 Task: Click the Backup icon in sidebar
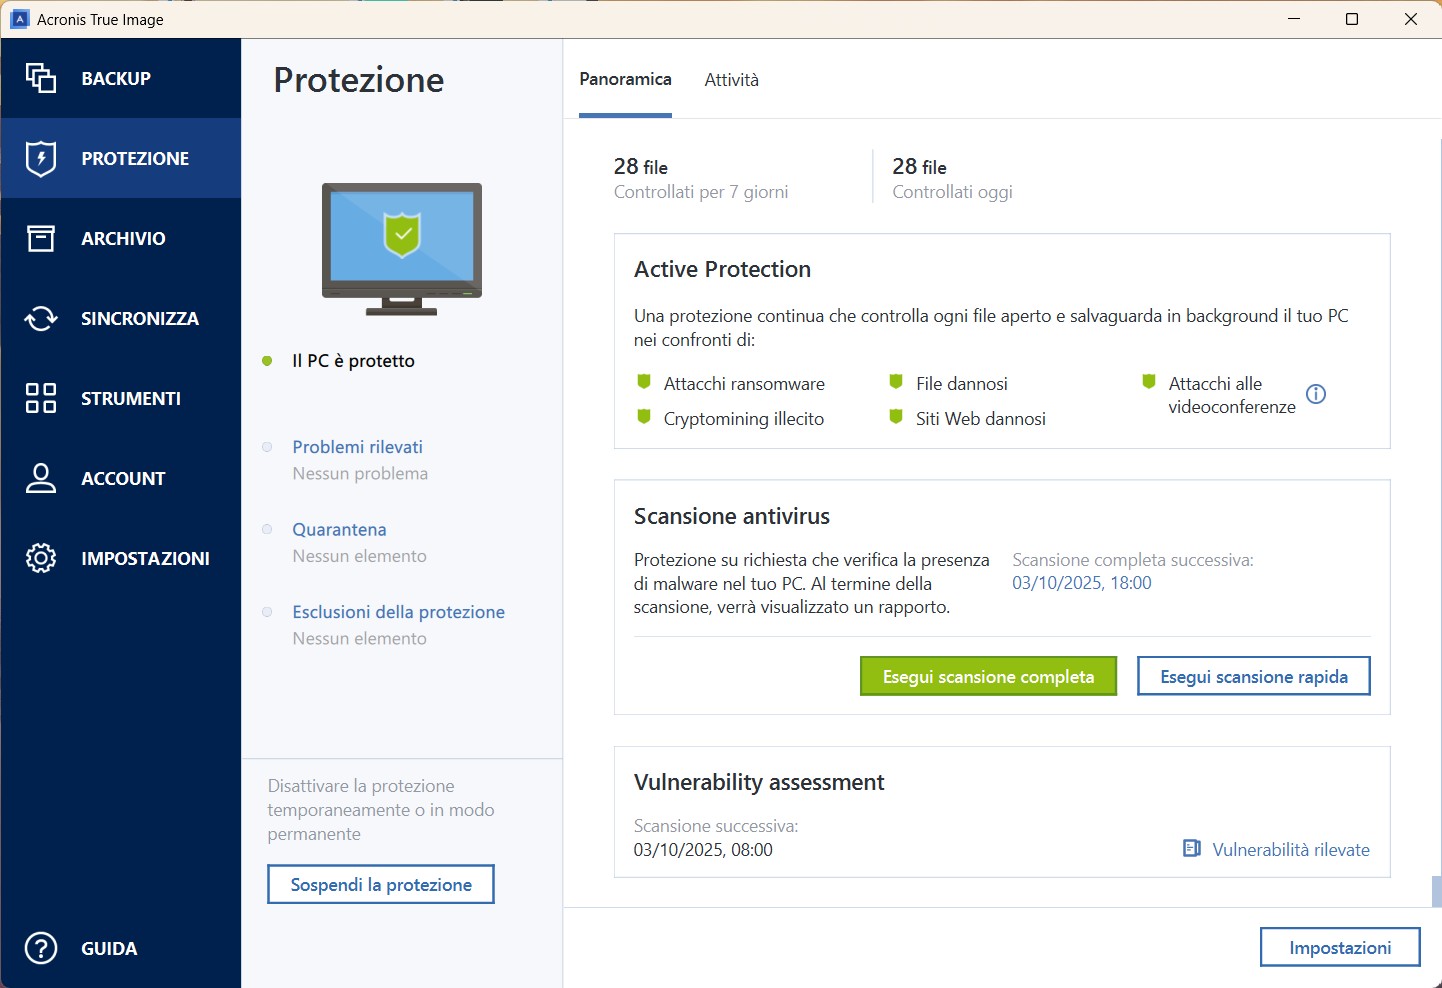(41, 78)
